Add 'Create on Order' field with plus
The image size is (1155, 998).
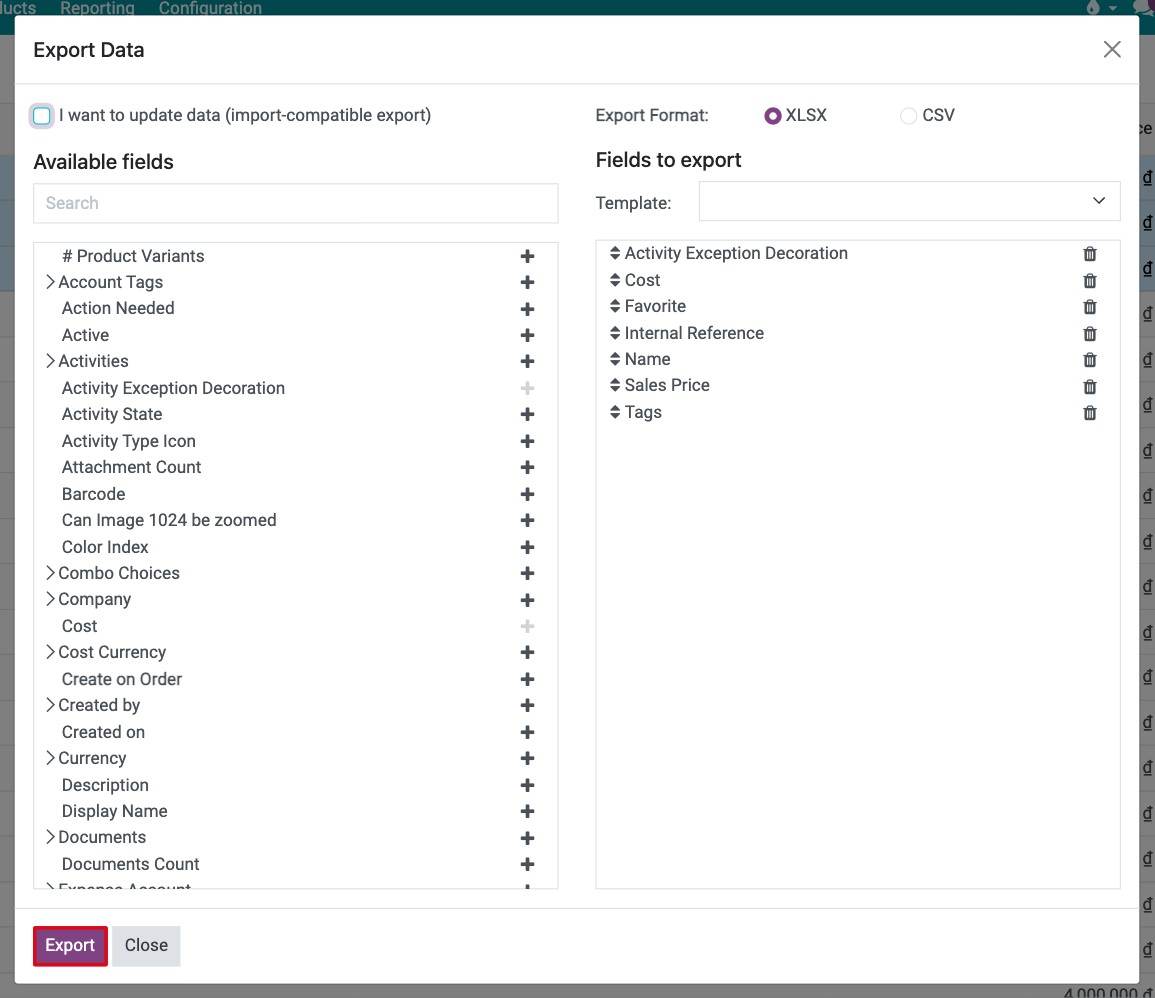(x=527, y=679)
